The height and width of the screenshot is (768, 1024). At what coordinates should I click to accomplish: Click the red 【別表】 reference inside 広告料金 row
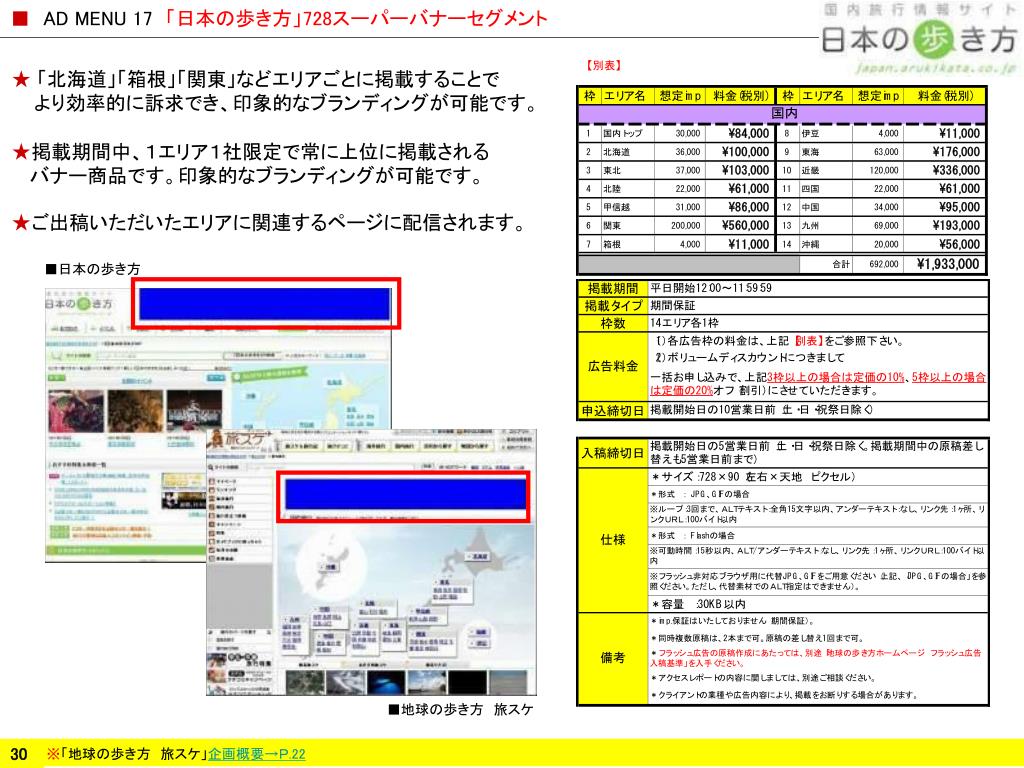pos(807,341)
